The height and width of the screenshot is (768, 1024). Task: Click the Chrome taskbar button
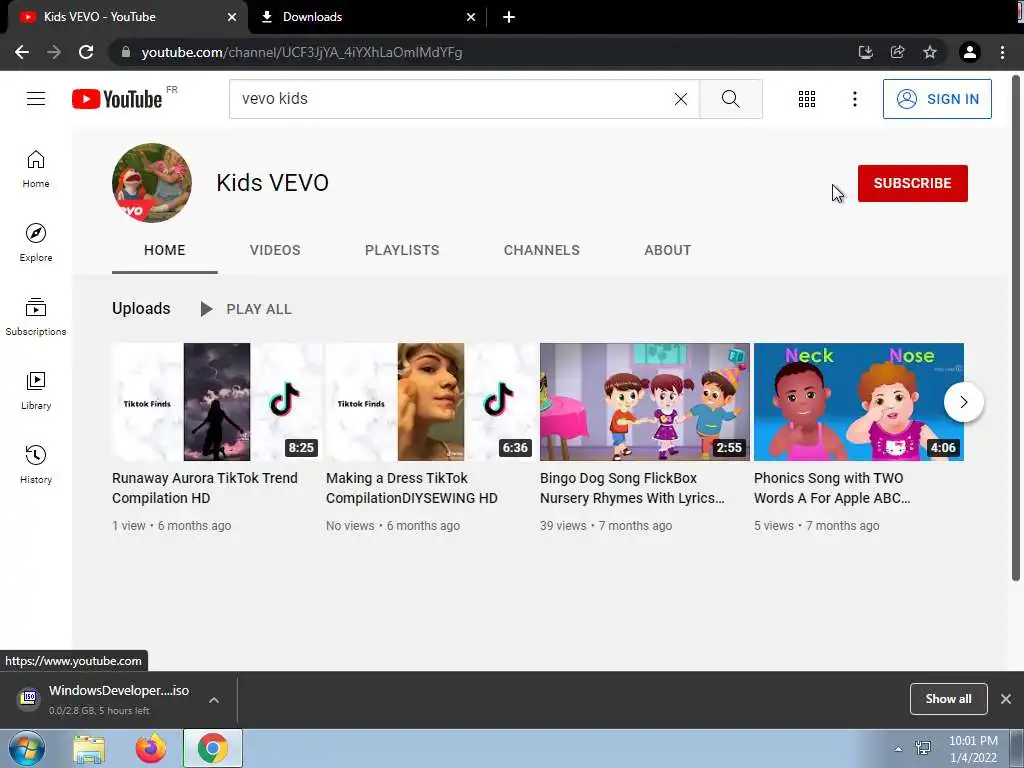tap(213, 748)
